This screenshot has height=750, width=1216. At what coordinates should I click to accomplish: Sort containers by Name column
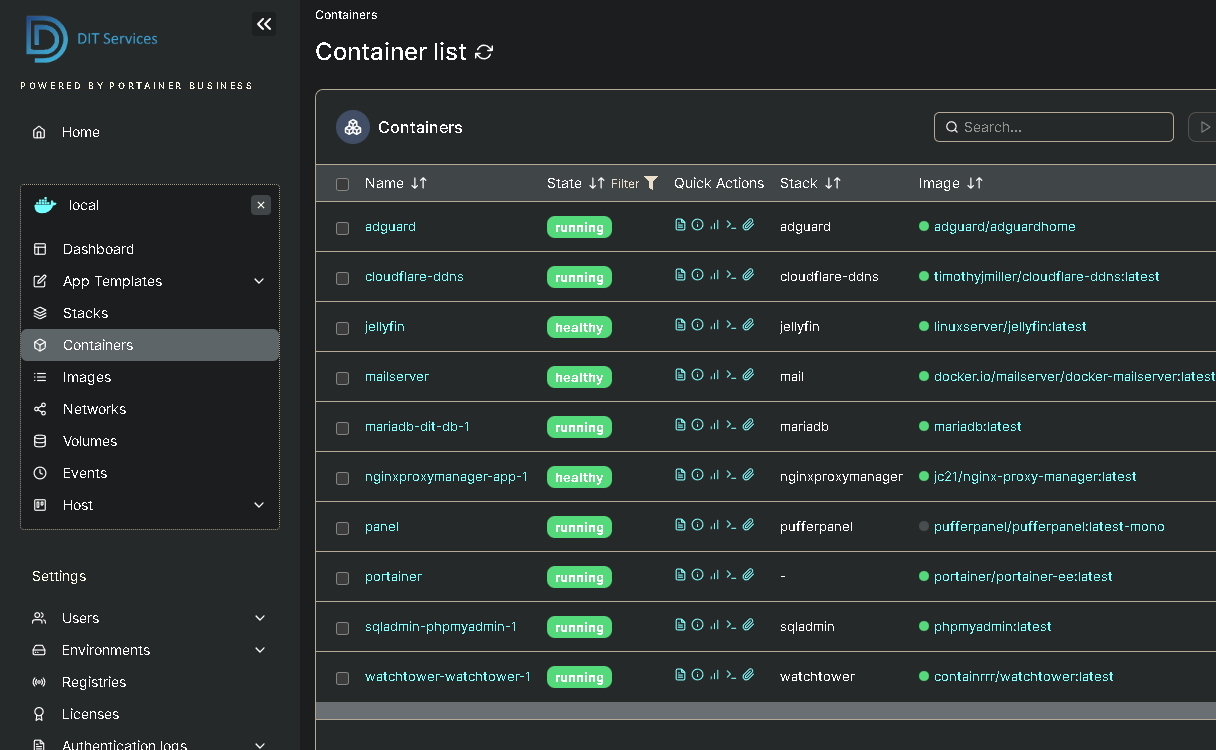coord(396,183)
